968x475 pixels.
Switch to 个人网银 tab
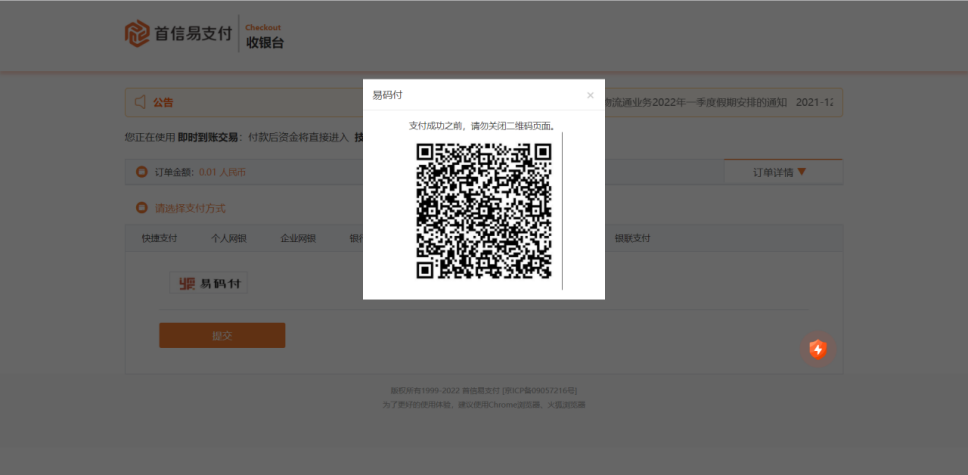229,238
